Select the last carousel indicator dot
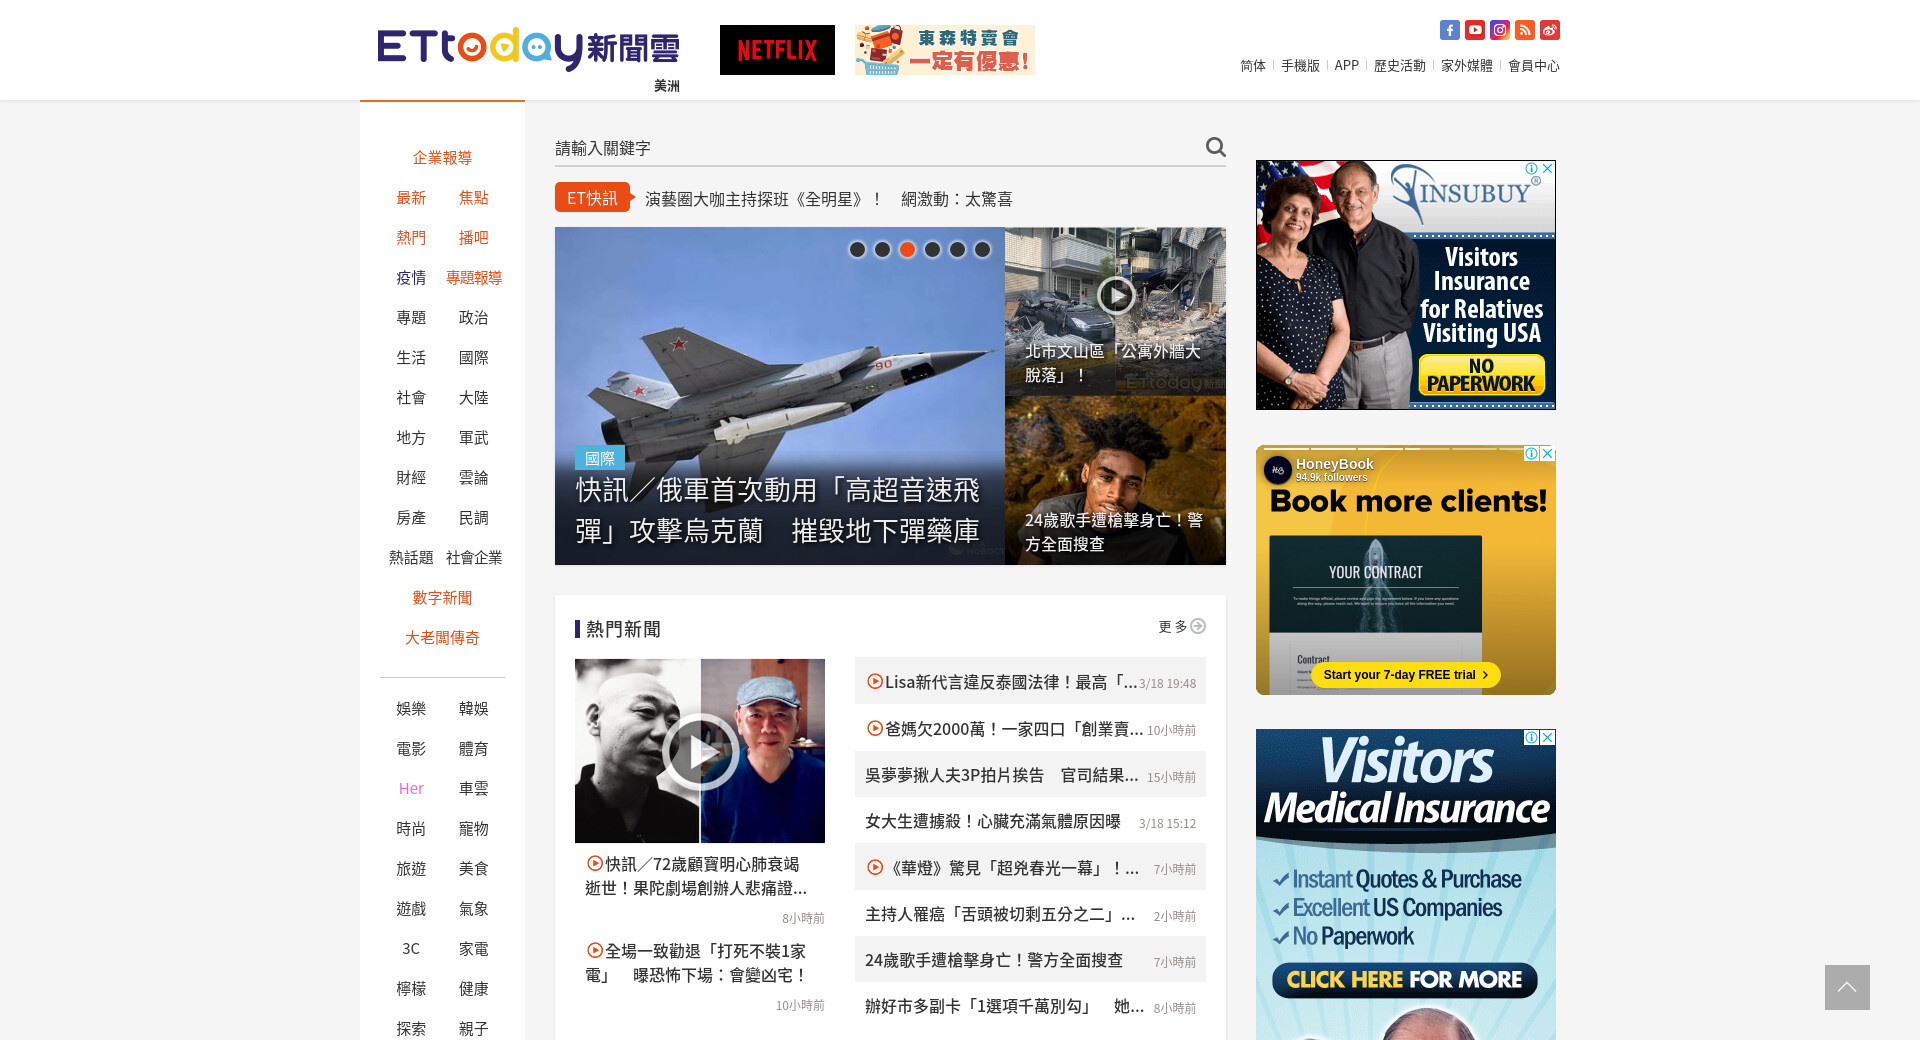Image resolution: width=1920 pixels, height=1040 pixels. tap(982, 249)
